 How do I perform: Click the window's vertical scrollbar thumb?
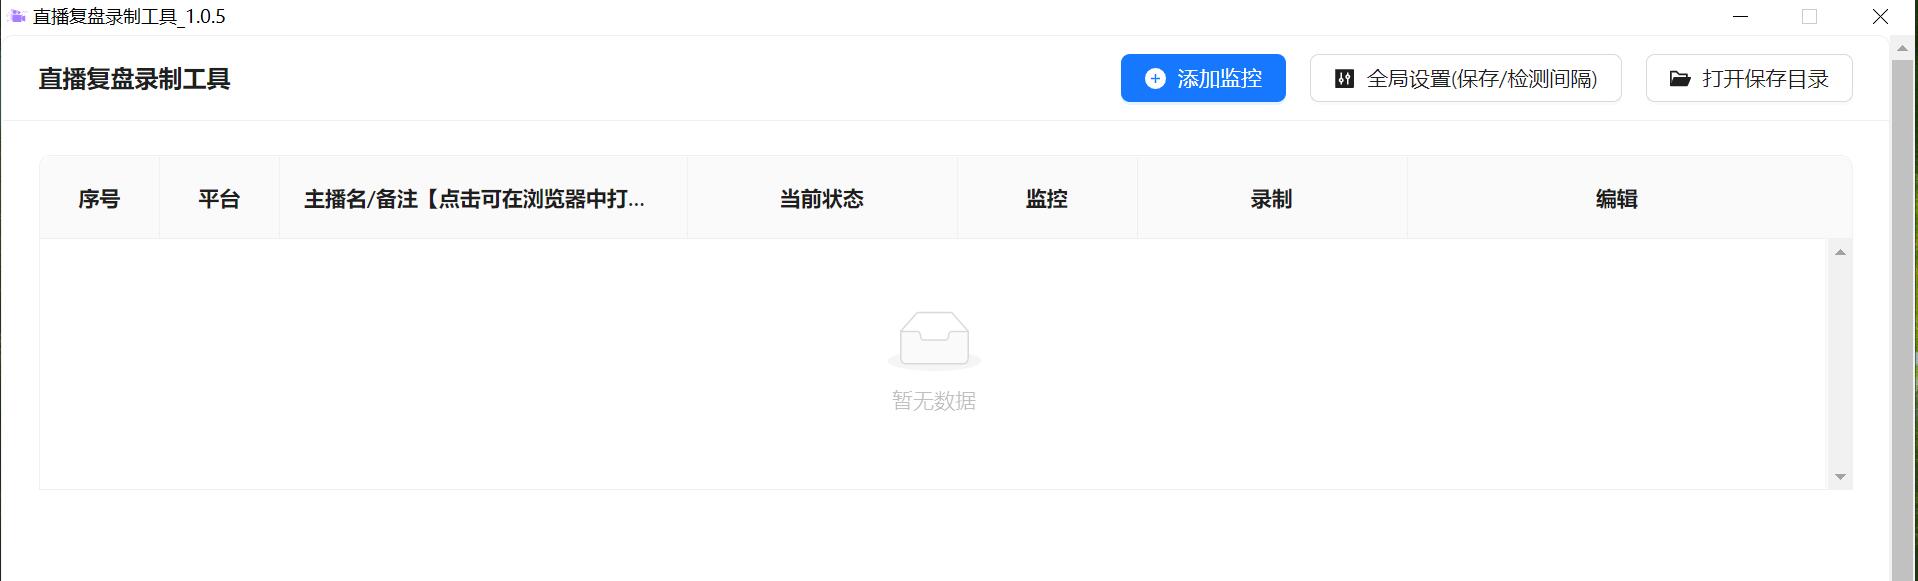[1902, 320]
